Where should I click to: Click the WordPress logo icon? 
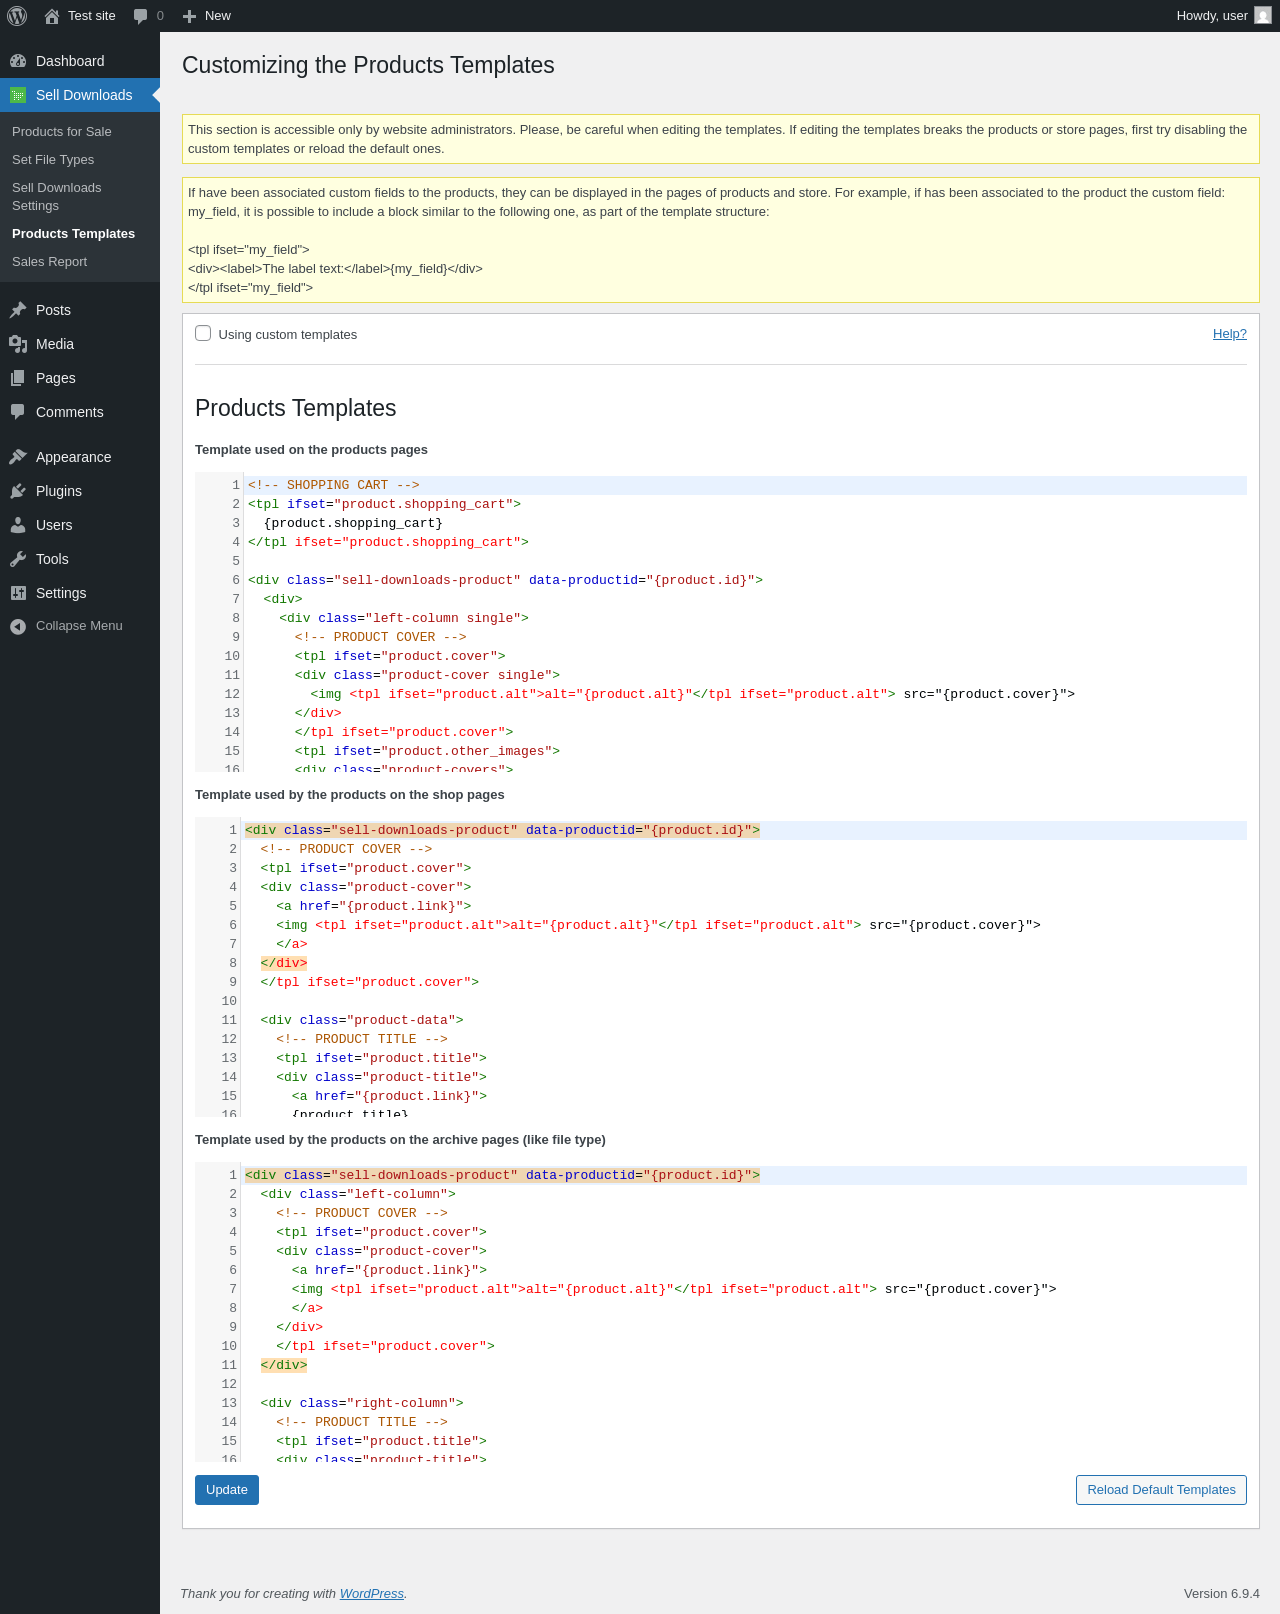[x=17, y=16]
